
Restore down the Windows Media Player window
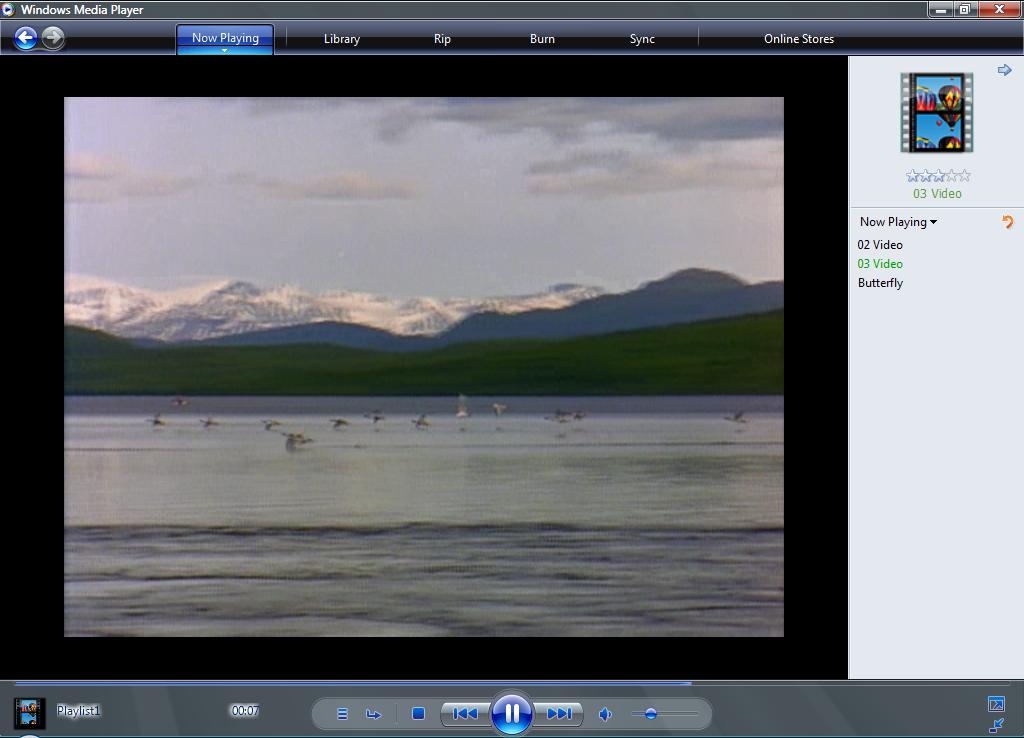pyautogui.click(x=965, y=9)
